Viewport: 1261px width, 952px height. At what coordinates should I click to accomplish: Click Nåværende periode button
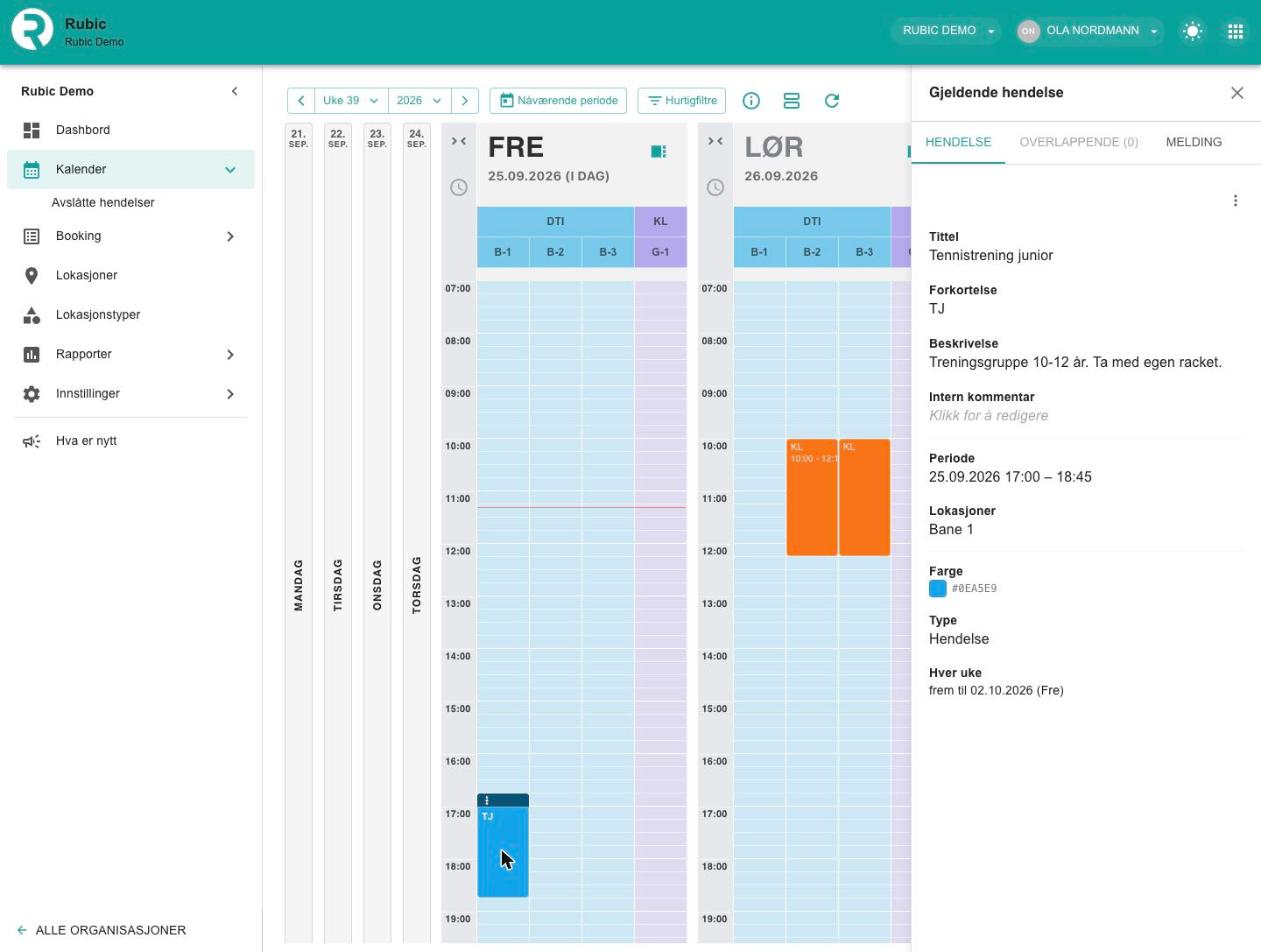tap(558, 101)
